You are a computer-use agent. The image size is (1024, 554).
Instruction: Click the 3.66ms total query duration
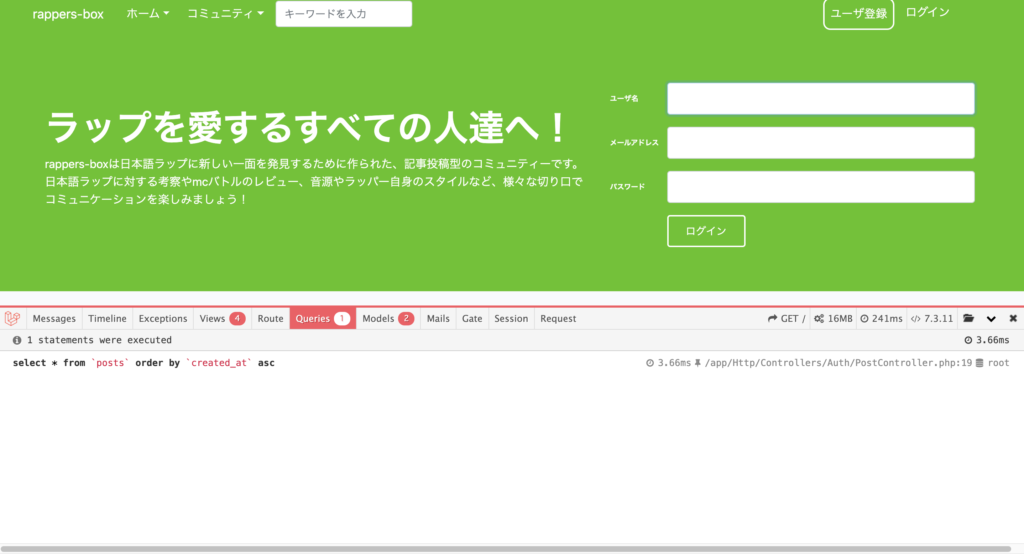987,340
